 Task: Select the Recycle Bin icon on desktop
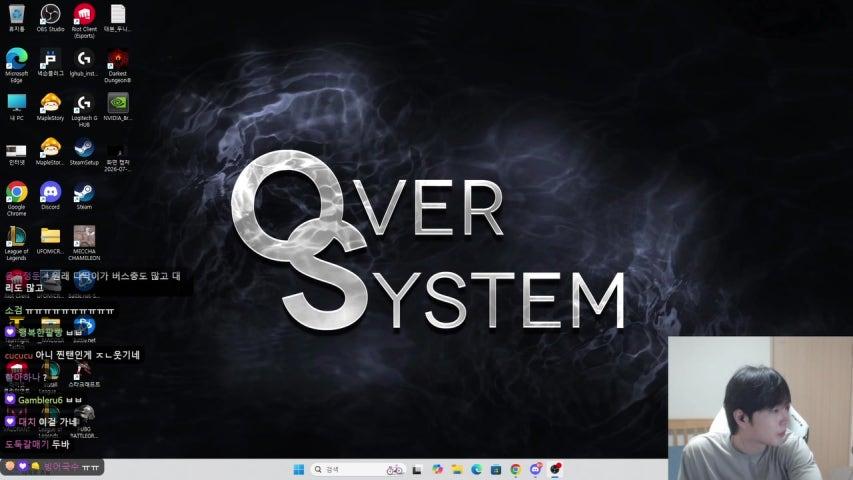pyautogui.click(x=16, y=17)
